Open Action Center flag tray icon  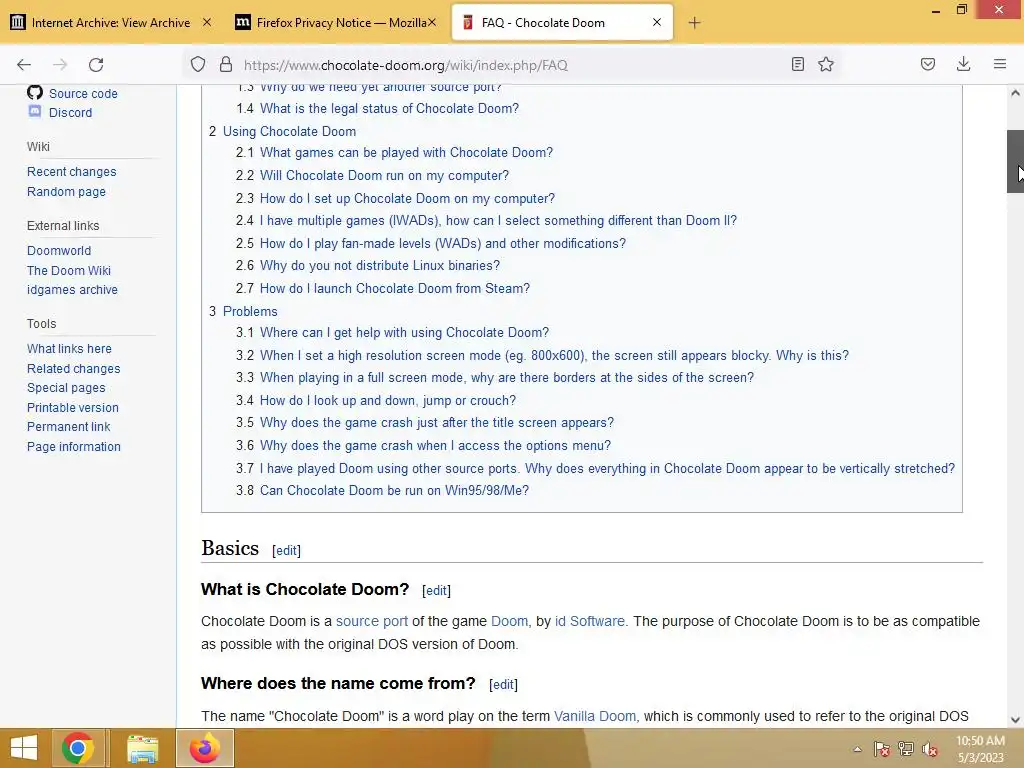coord(881,749)
